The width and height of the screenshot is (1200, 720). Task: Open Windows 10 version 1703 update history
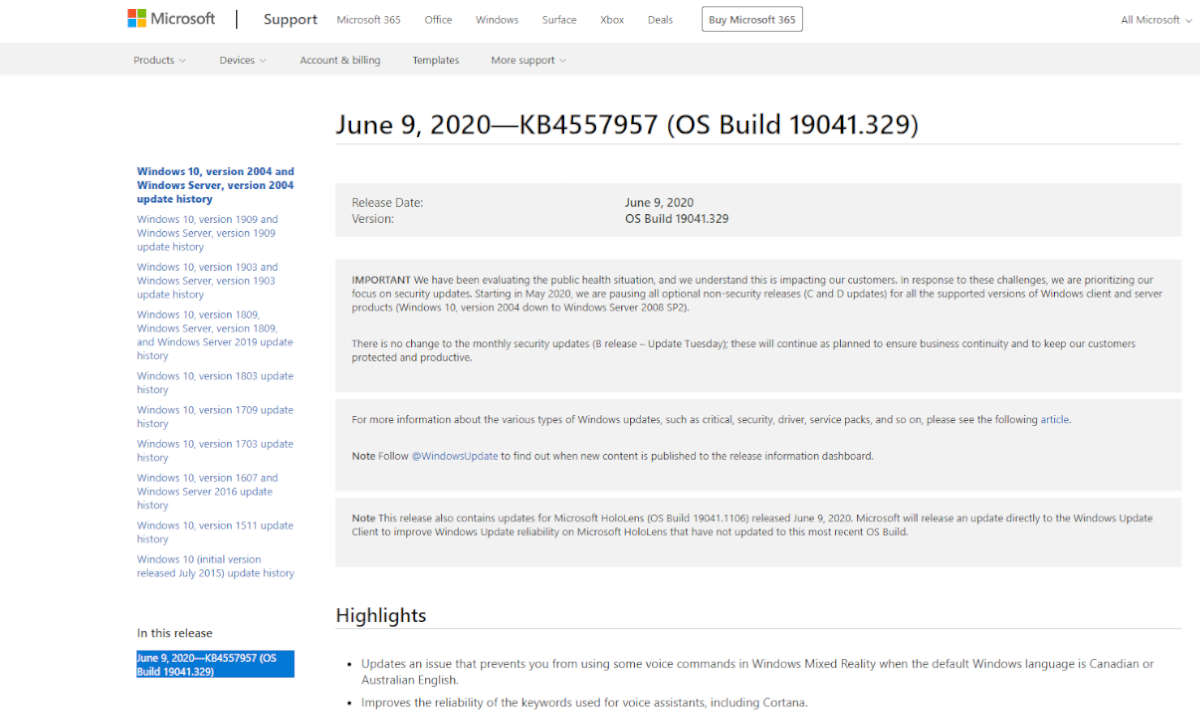215,451
